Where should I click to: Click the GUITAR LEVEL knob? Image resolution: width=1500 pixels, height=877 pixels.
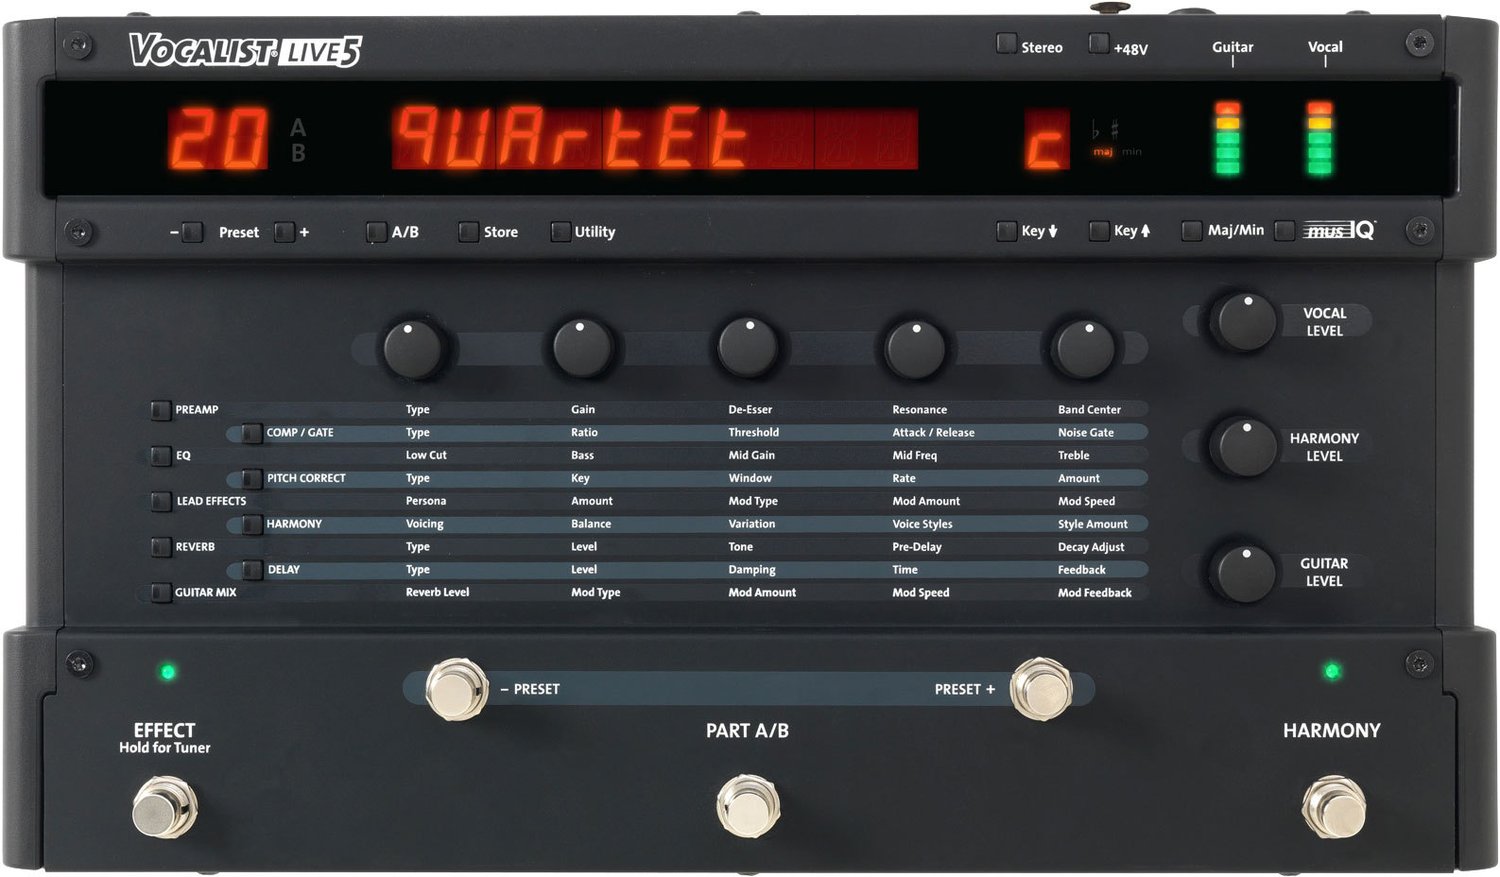(1243, 572)
